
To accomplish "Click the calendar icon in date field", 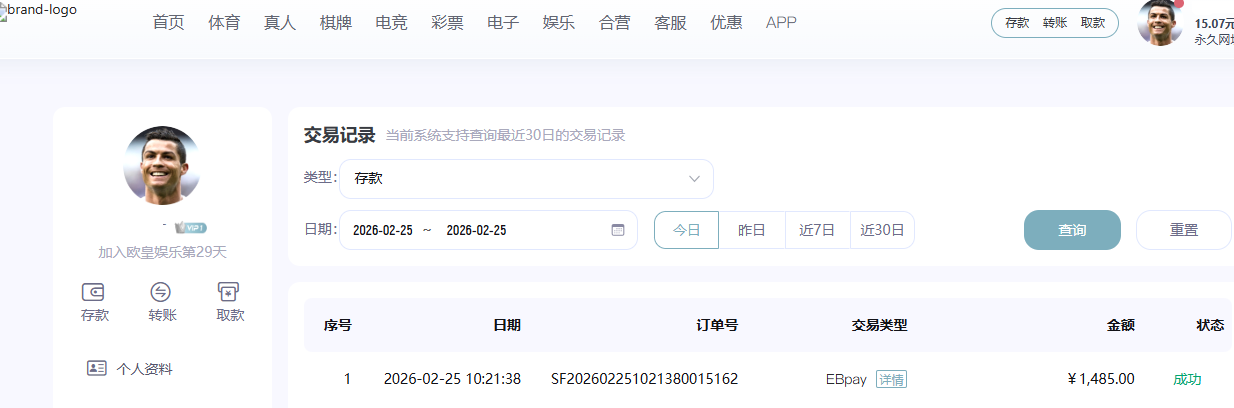I will pos(617,230).
